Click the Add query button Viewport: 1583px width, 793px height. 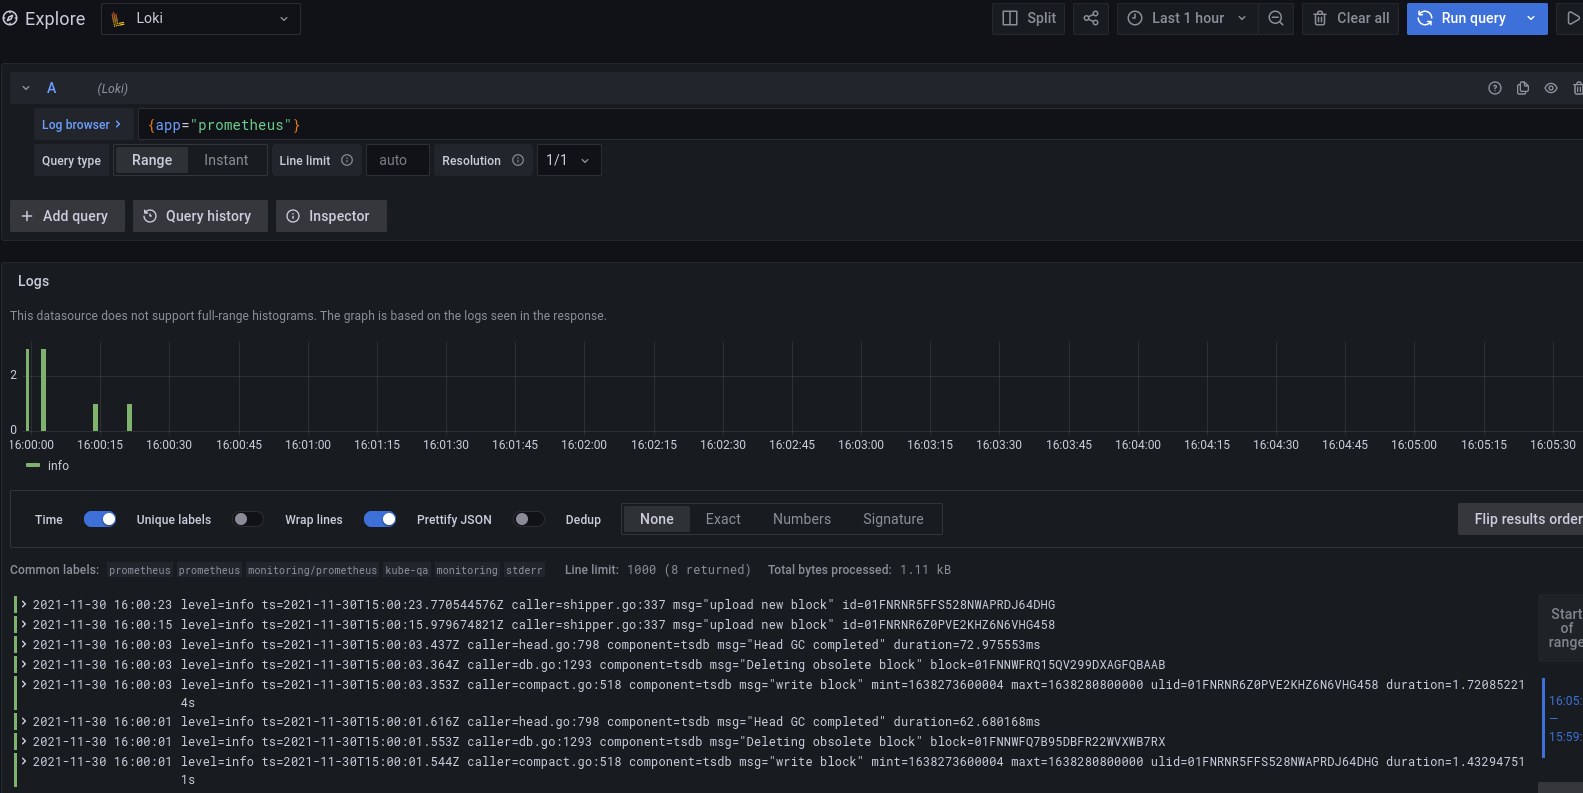point(67,216)
